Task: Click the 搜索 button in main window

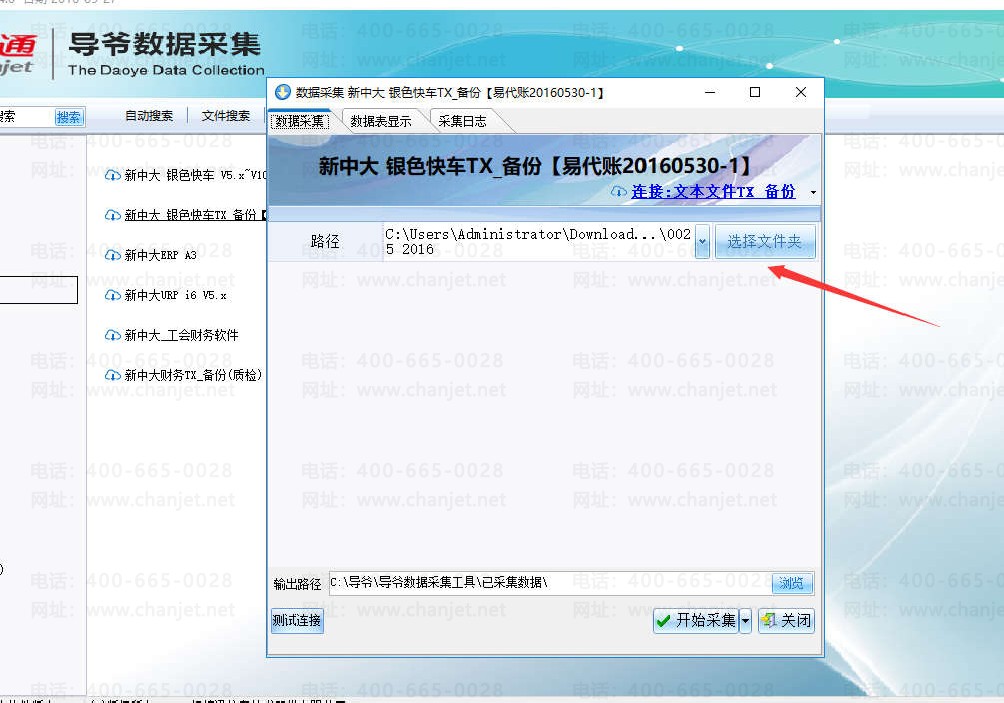Action: tap(69, 117)
